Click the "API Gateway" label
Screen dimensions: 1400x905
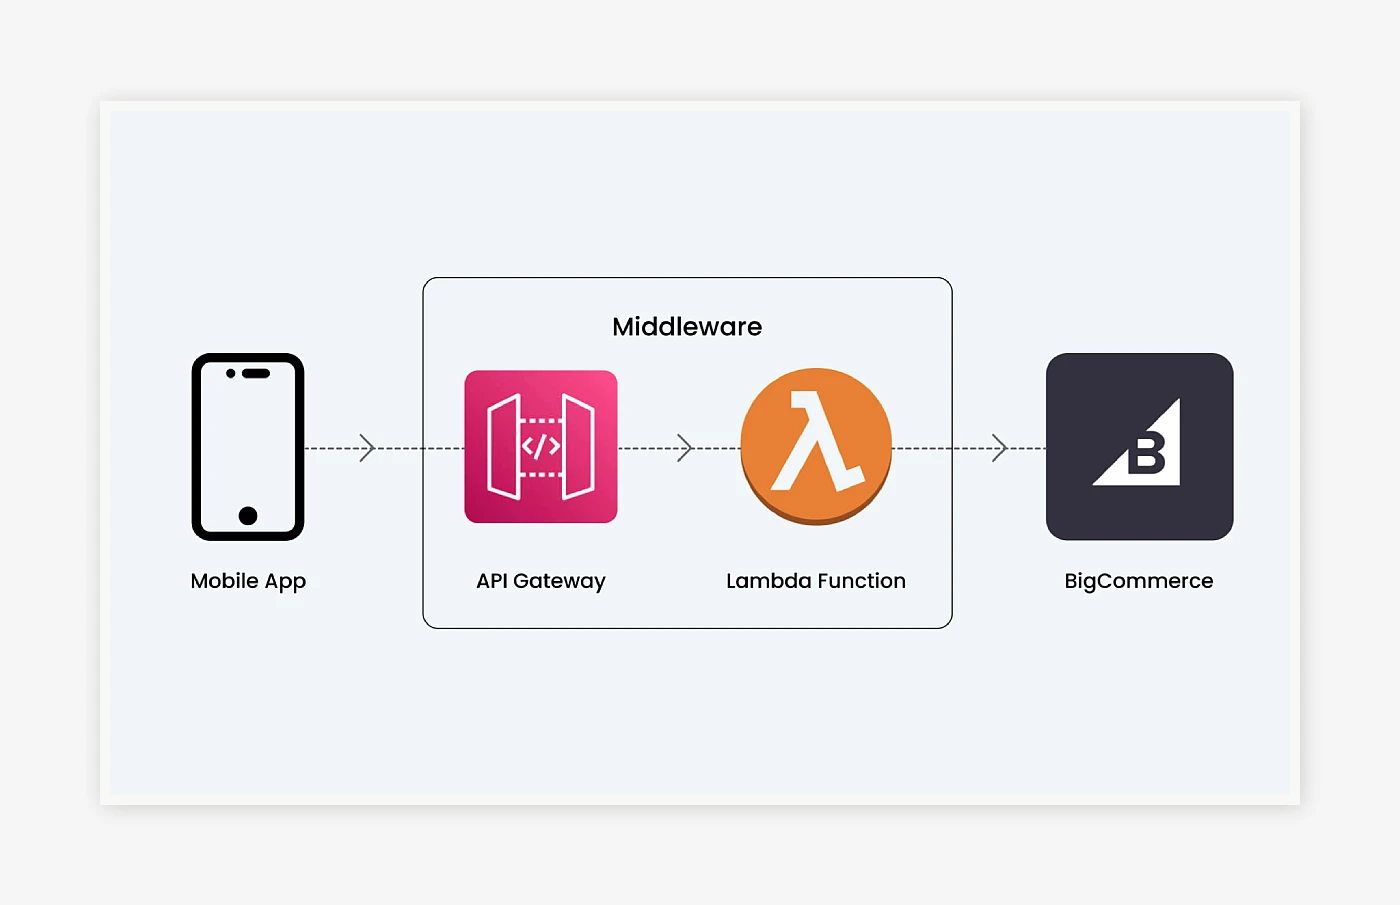point(541,582)
